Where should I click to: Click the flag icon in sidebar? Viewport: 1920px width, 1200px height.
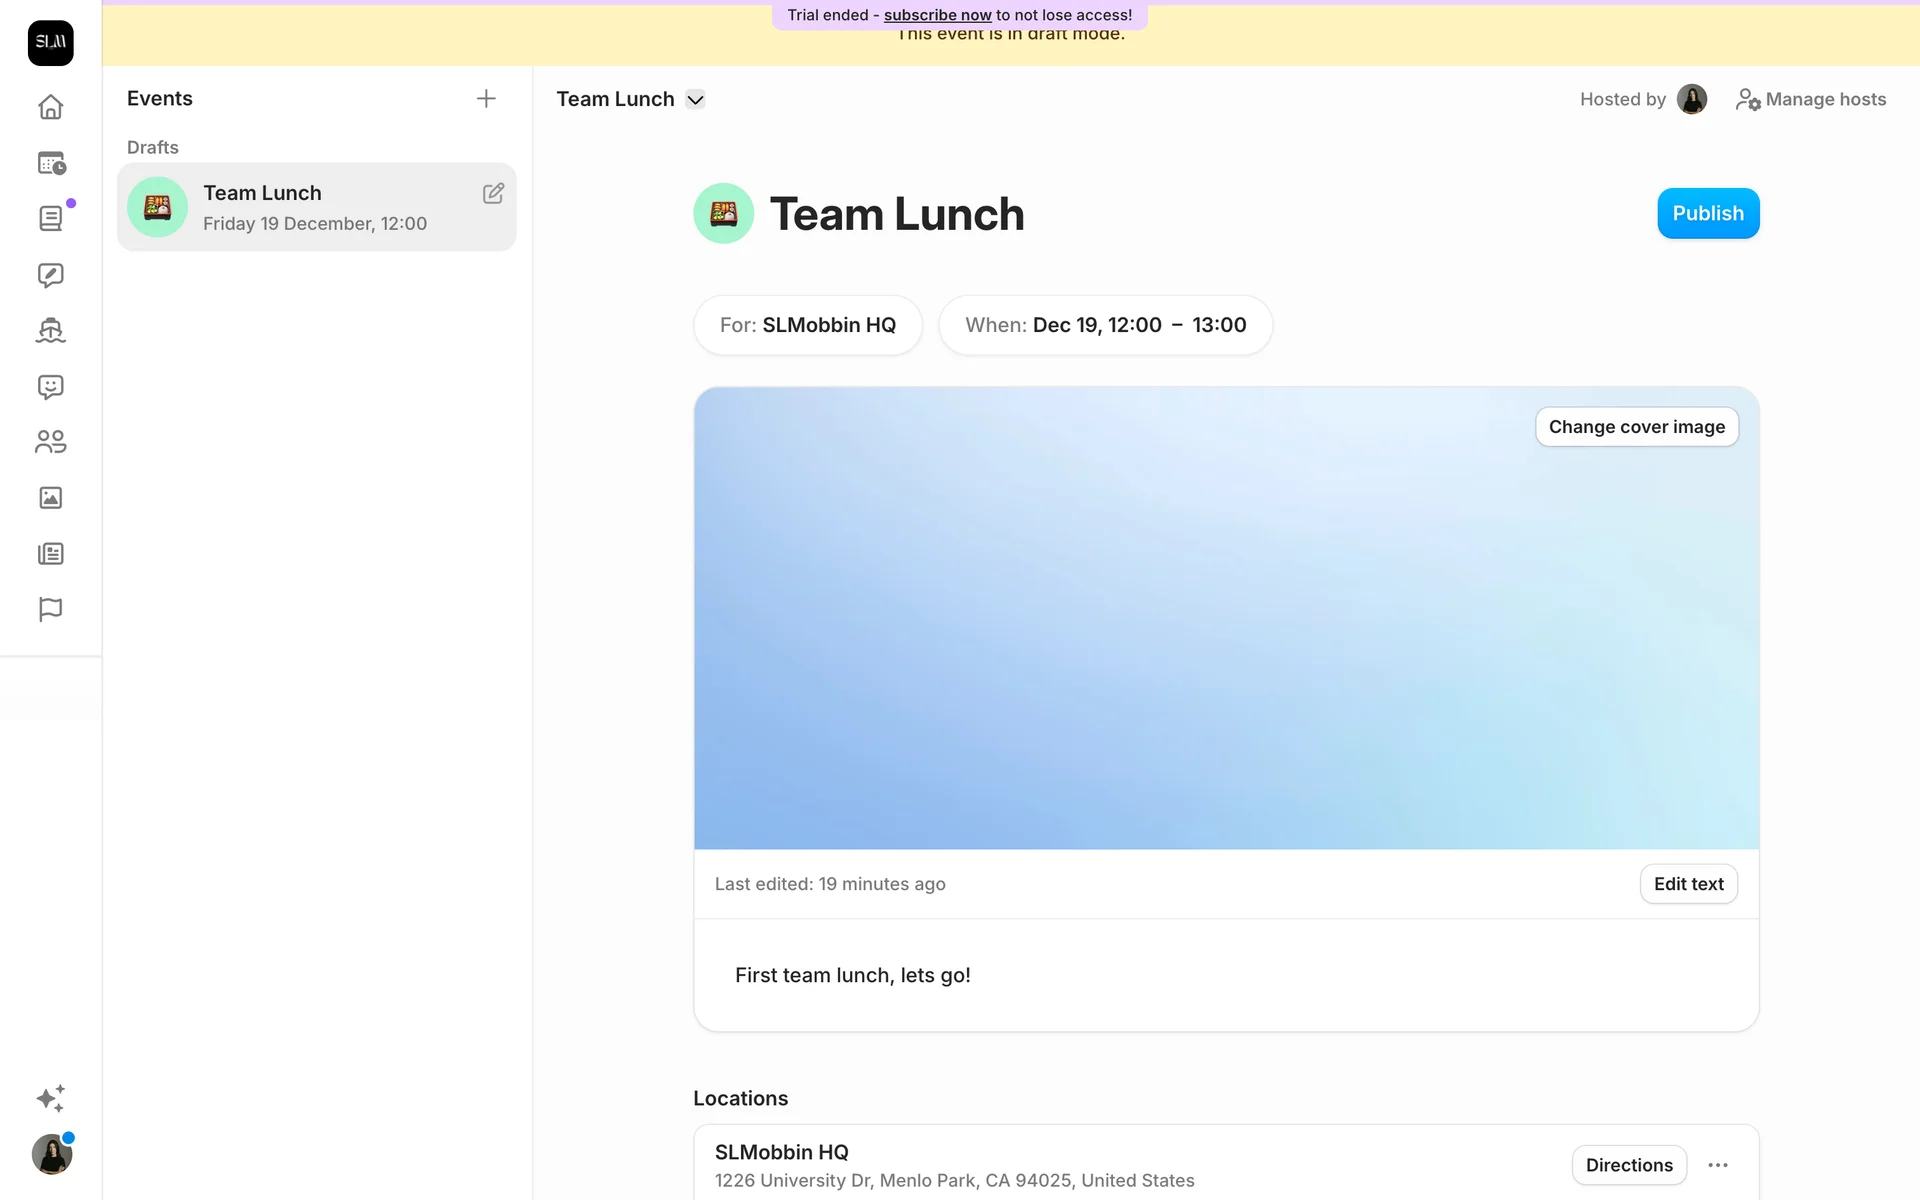pyautogui.click(x=50, y=609)
